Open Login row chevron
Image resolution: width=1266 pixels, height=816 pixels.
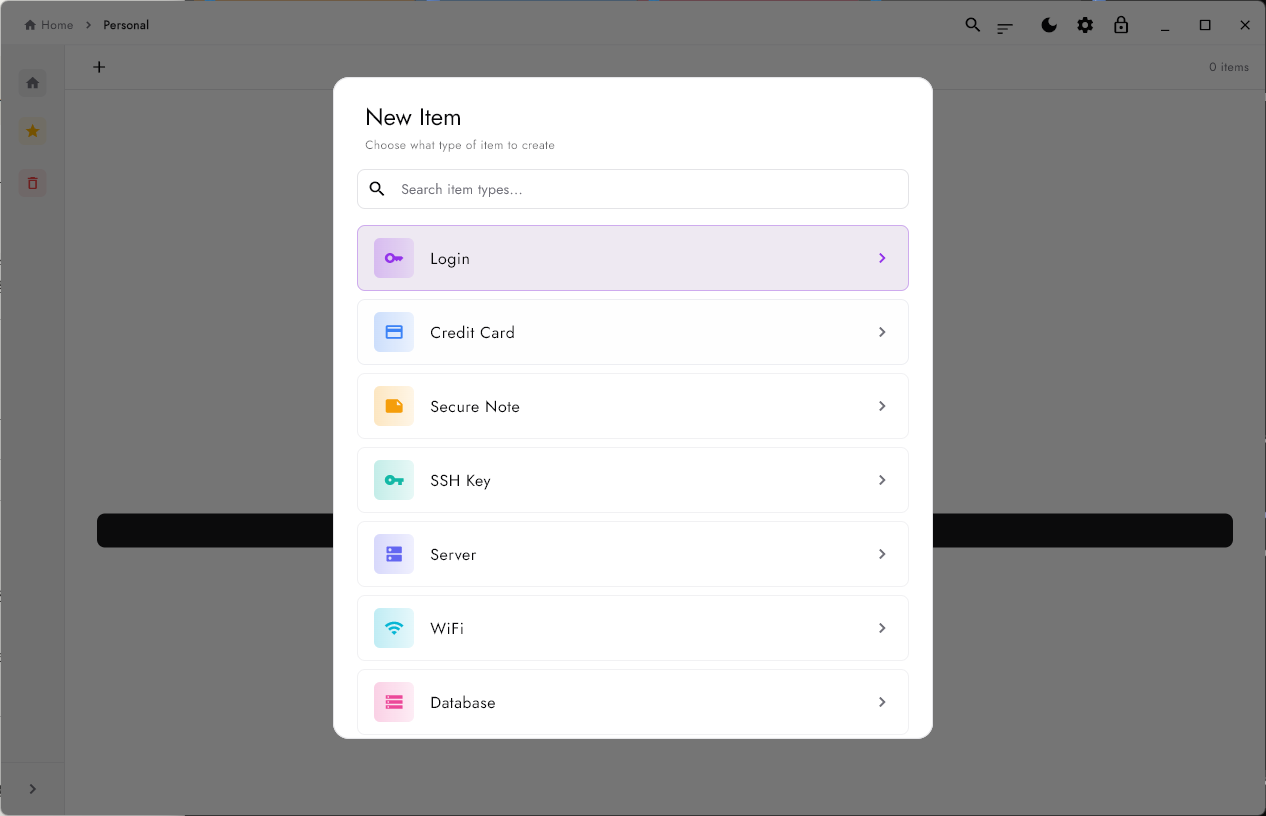tap(882, 258)
